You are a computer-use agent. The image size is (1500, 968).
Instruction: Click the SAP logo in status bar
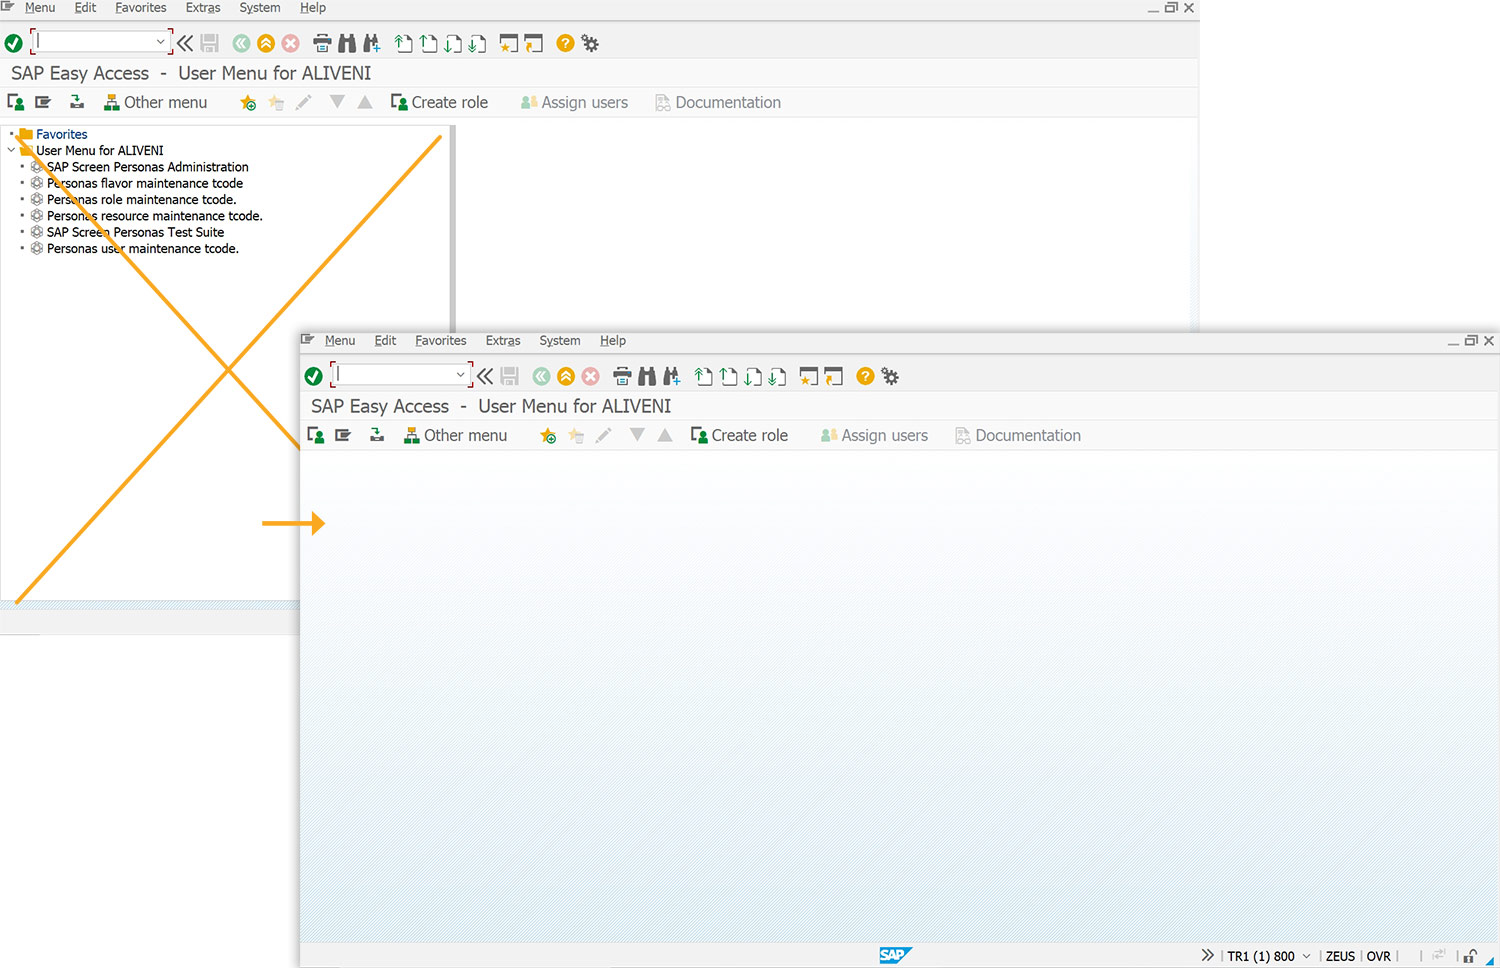(x=895, y=955)
